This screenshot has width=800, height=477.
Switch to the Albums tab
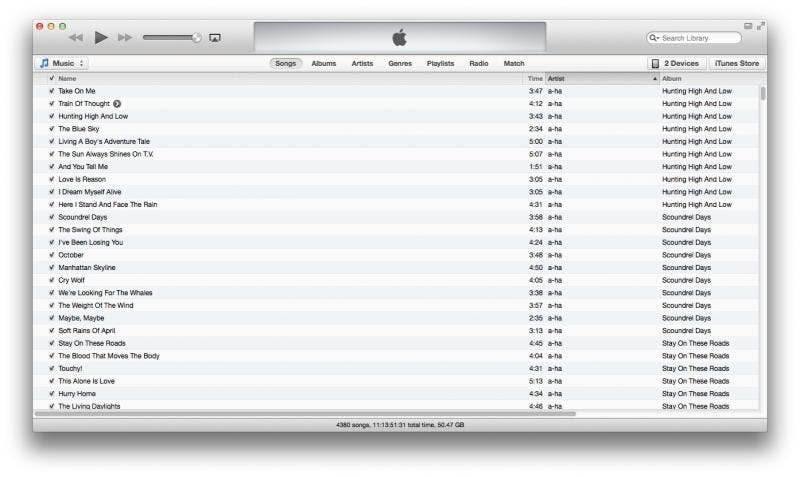[323, 63]
